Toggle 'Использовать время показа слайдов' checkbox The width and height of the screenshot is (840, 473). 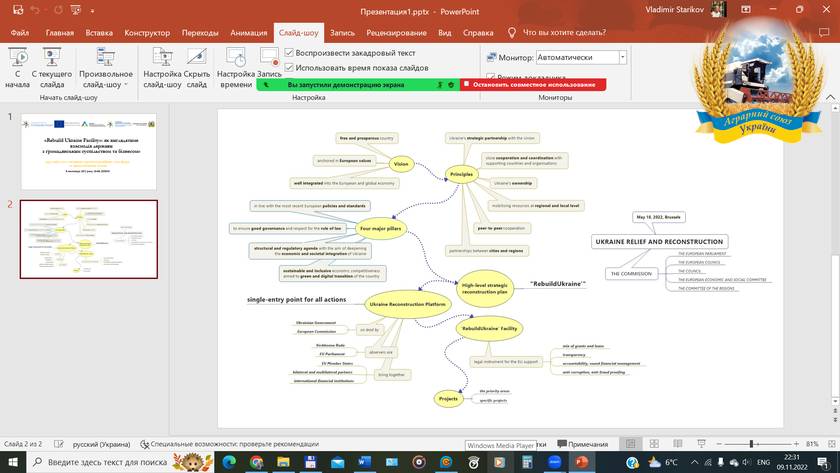click(289, 67)
